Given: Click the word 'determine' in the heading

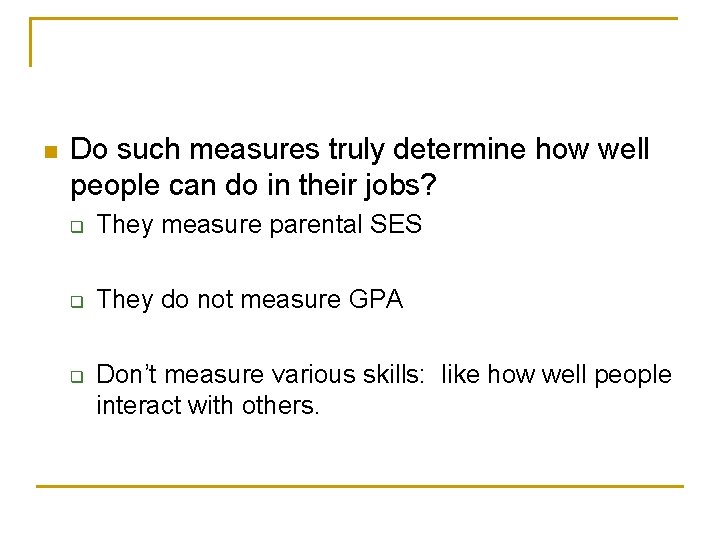Looking at the screenshot, I should [459, 149].
